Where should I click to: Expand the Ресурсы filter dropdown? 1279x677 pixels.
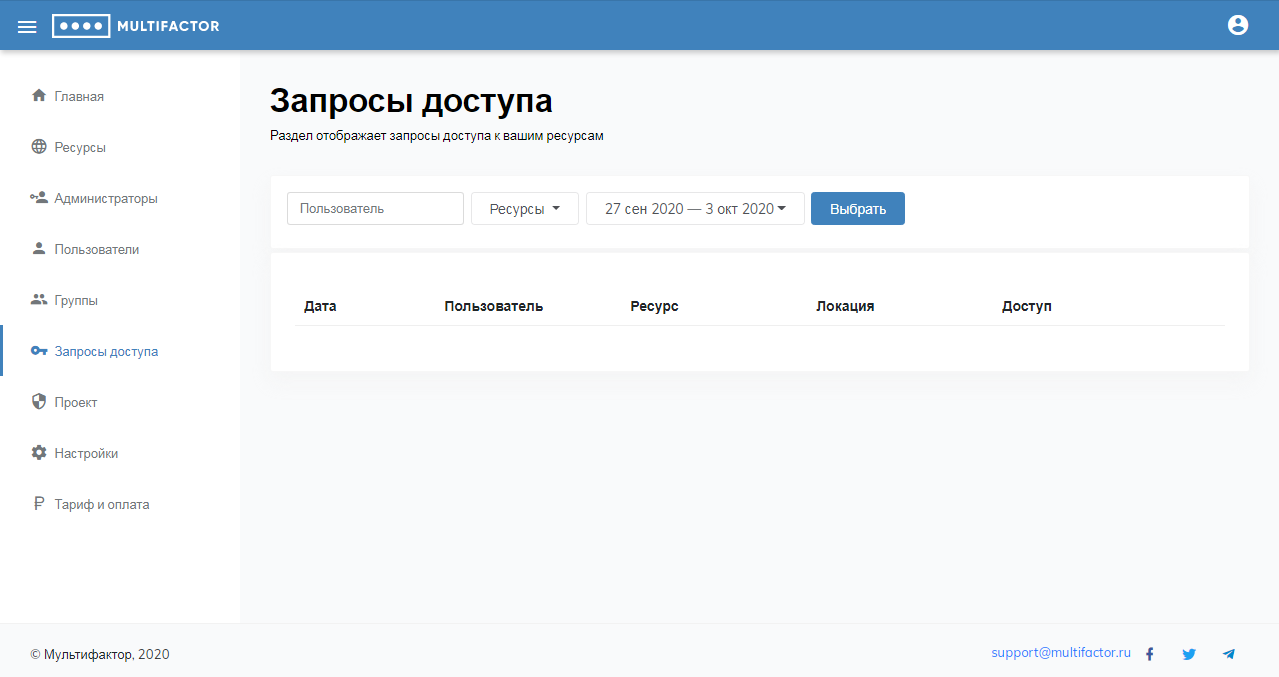525,209
